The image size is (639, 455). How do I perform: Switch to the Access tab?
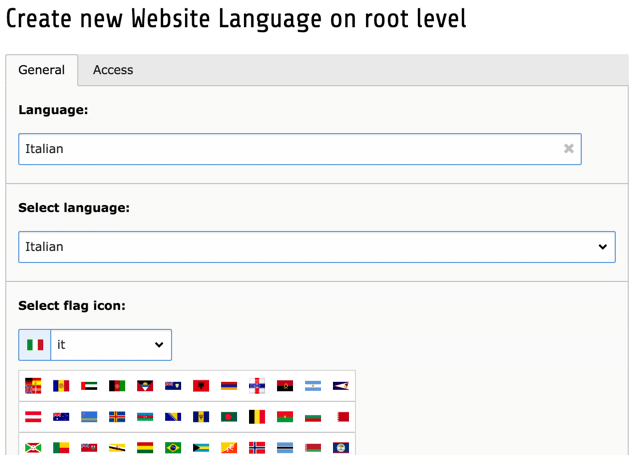coord(113,70)
